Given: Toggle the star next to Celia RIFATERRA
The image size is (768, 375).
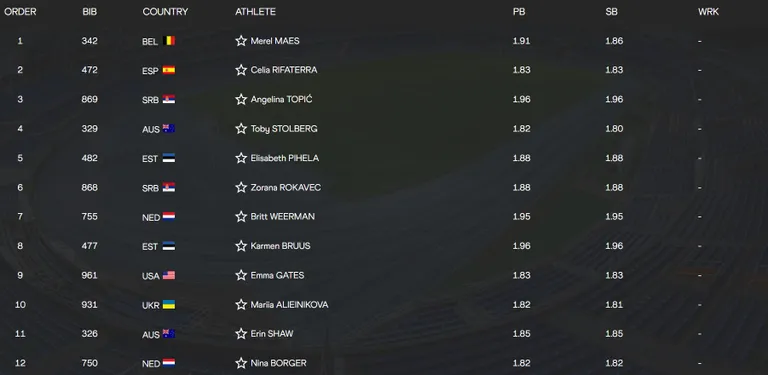Looking at the screenshot, I should point(241,70).
